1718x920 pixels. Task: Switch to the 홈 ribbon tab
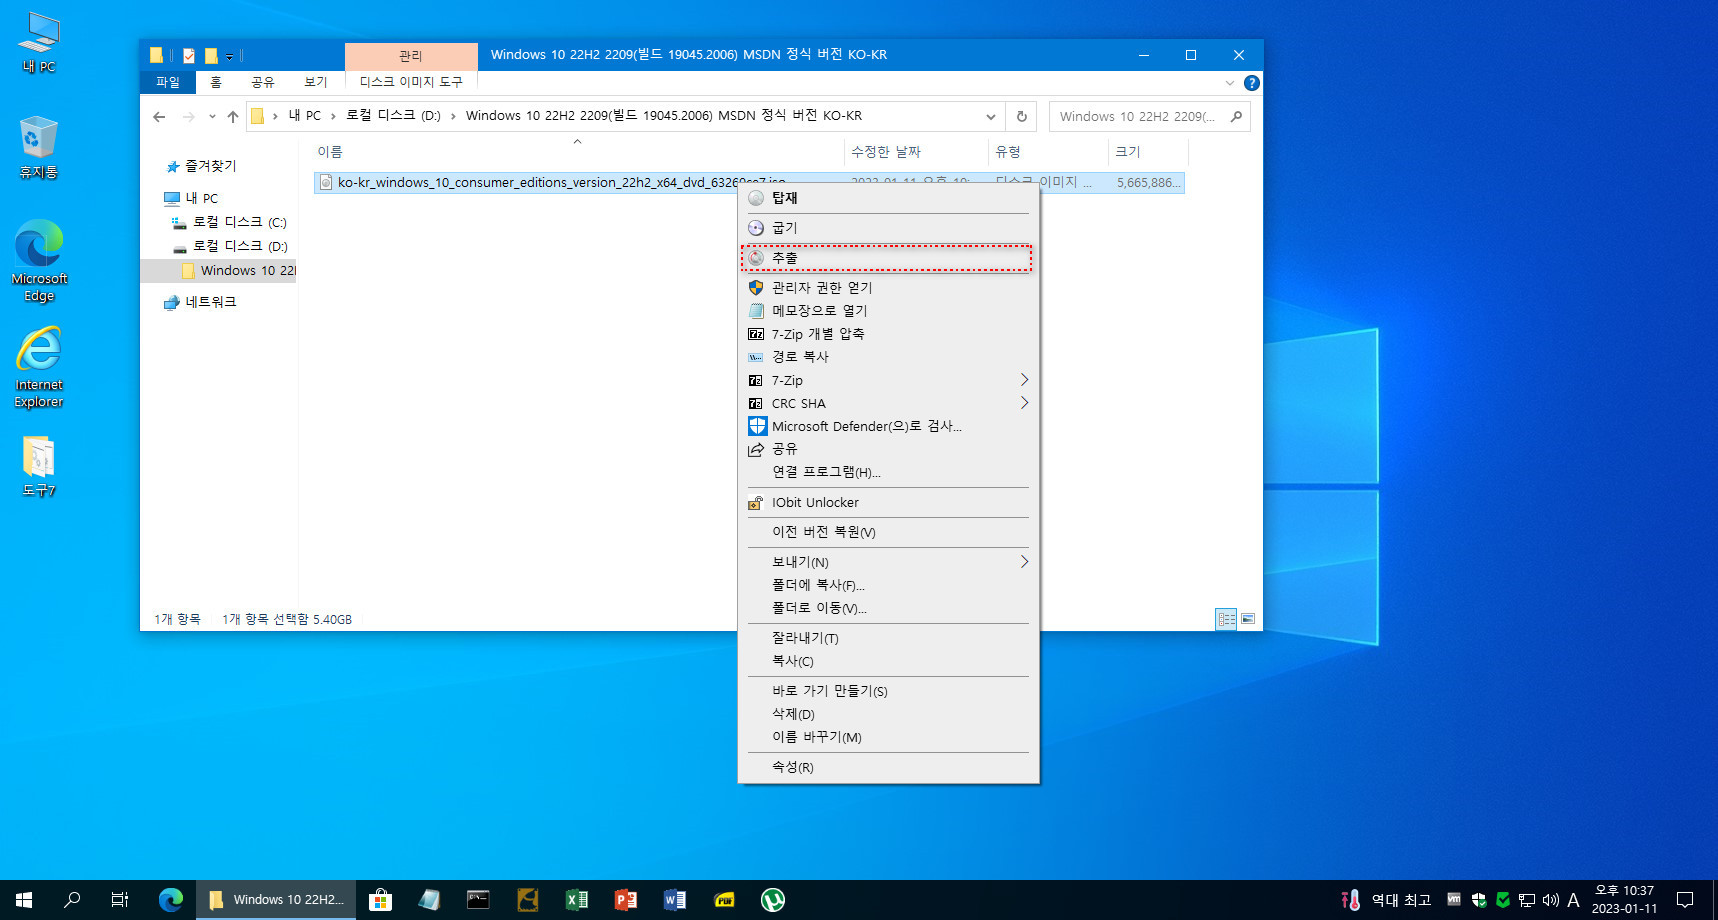216,82
